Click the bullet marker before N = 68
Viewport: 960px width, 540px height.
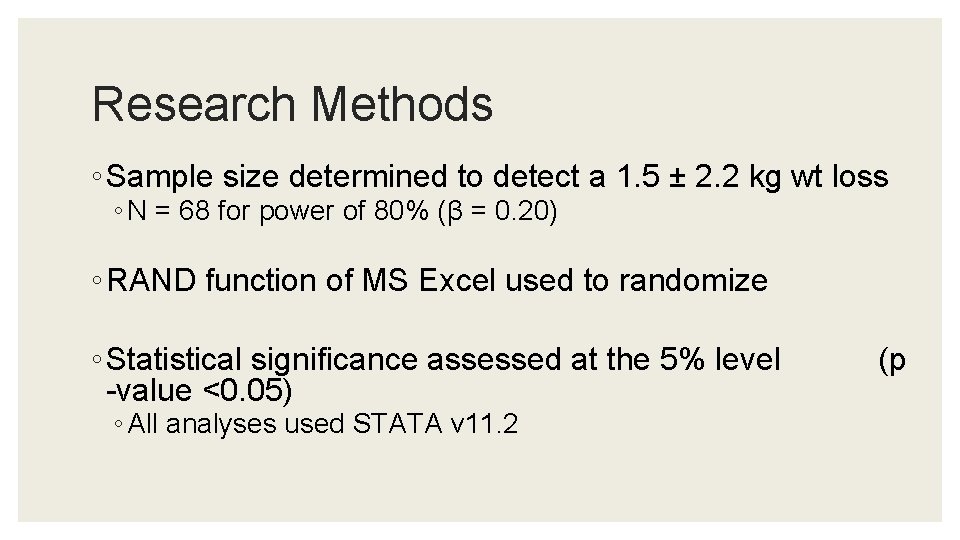(x=119, y=211)
